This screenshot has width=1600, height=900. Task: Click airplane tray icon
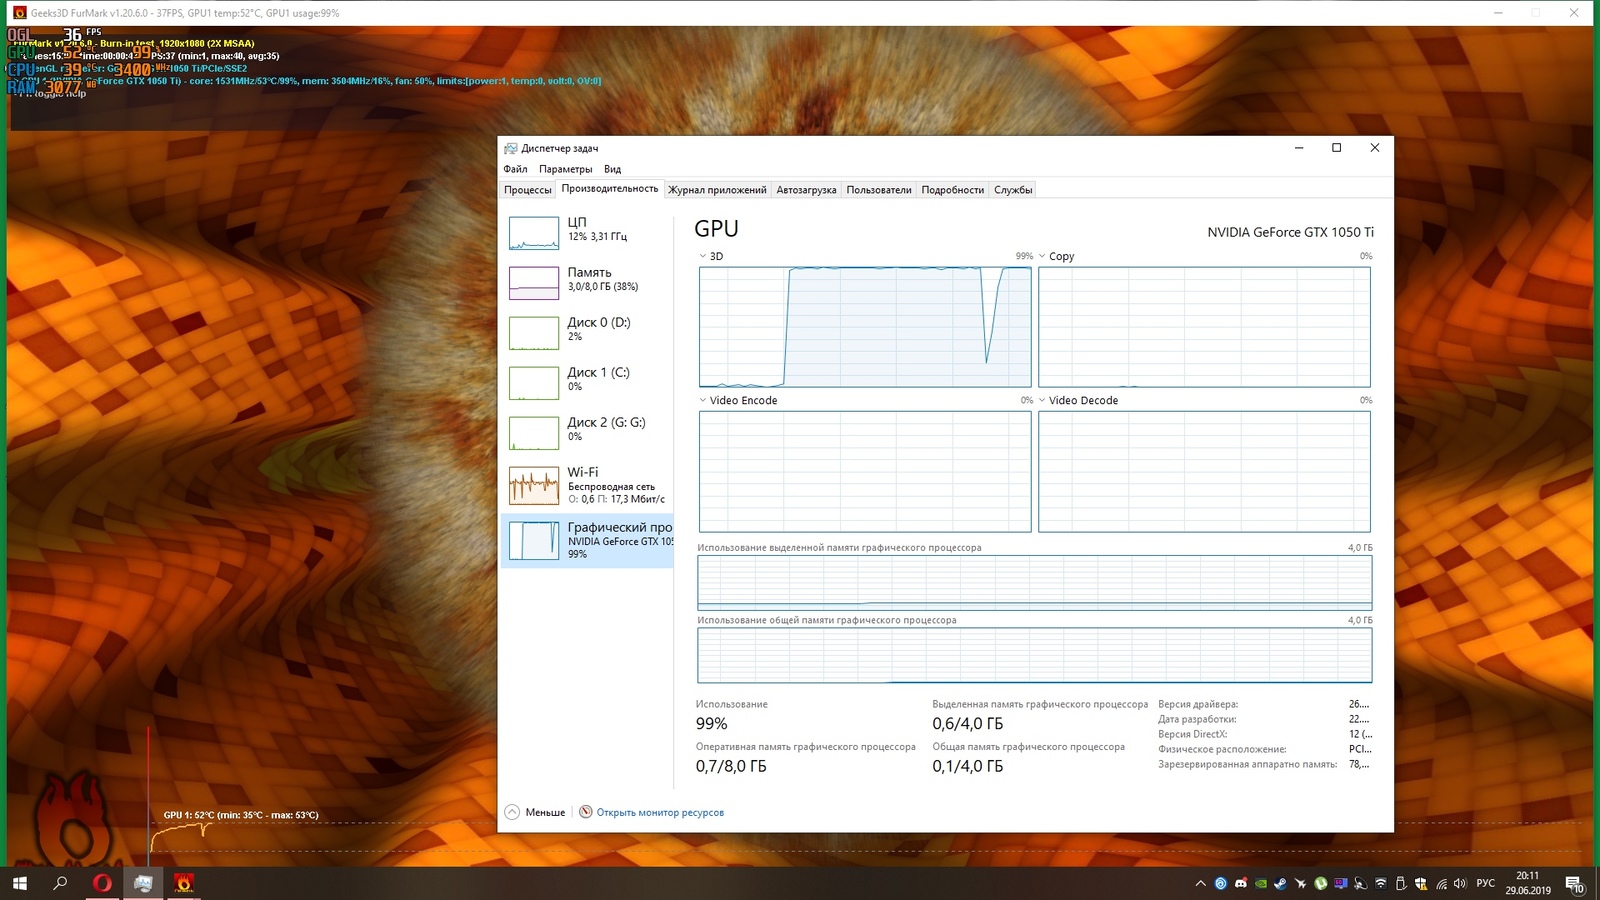click(x=1301, y=883)
